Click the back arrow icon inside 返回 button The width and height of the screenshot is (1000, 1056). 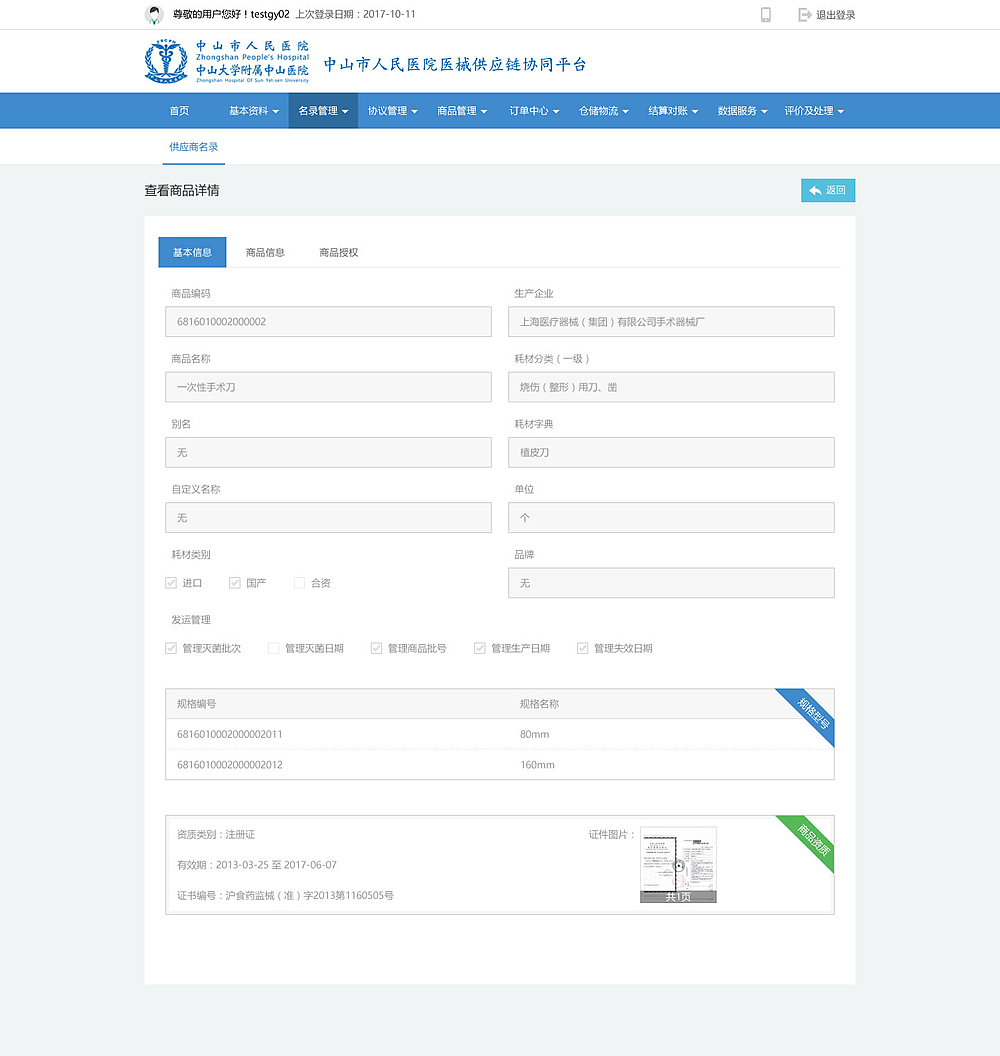click(814, 189)
